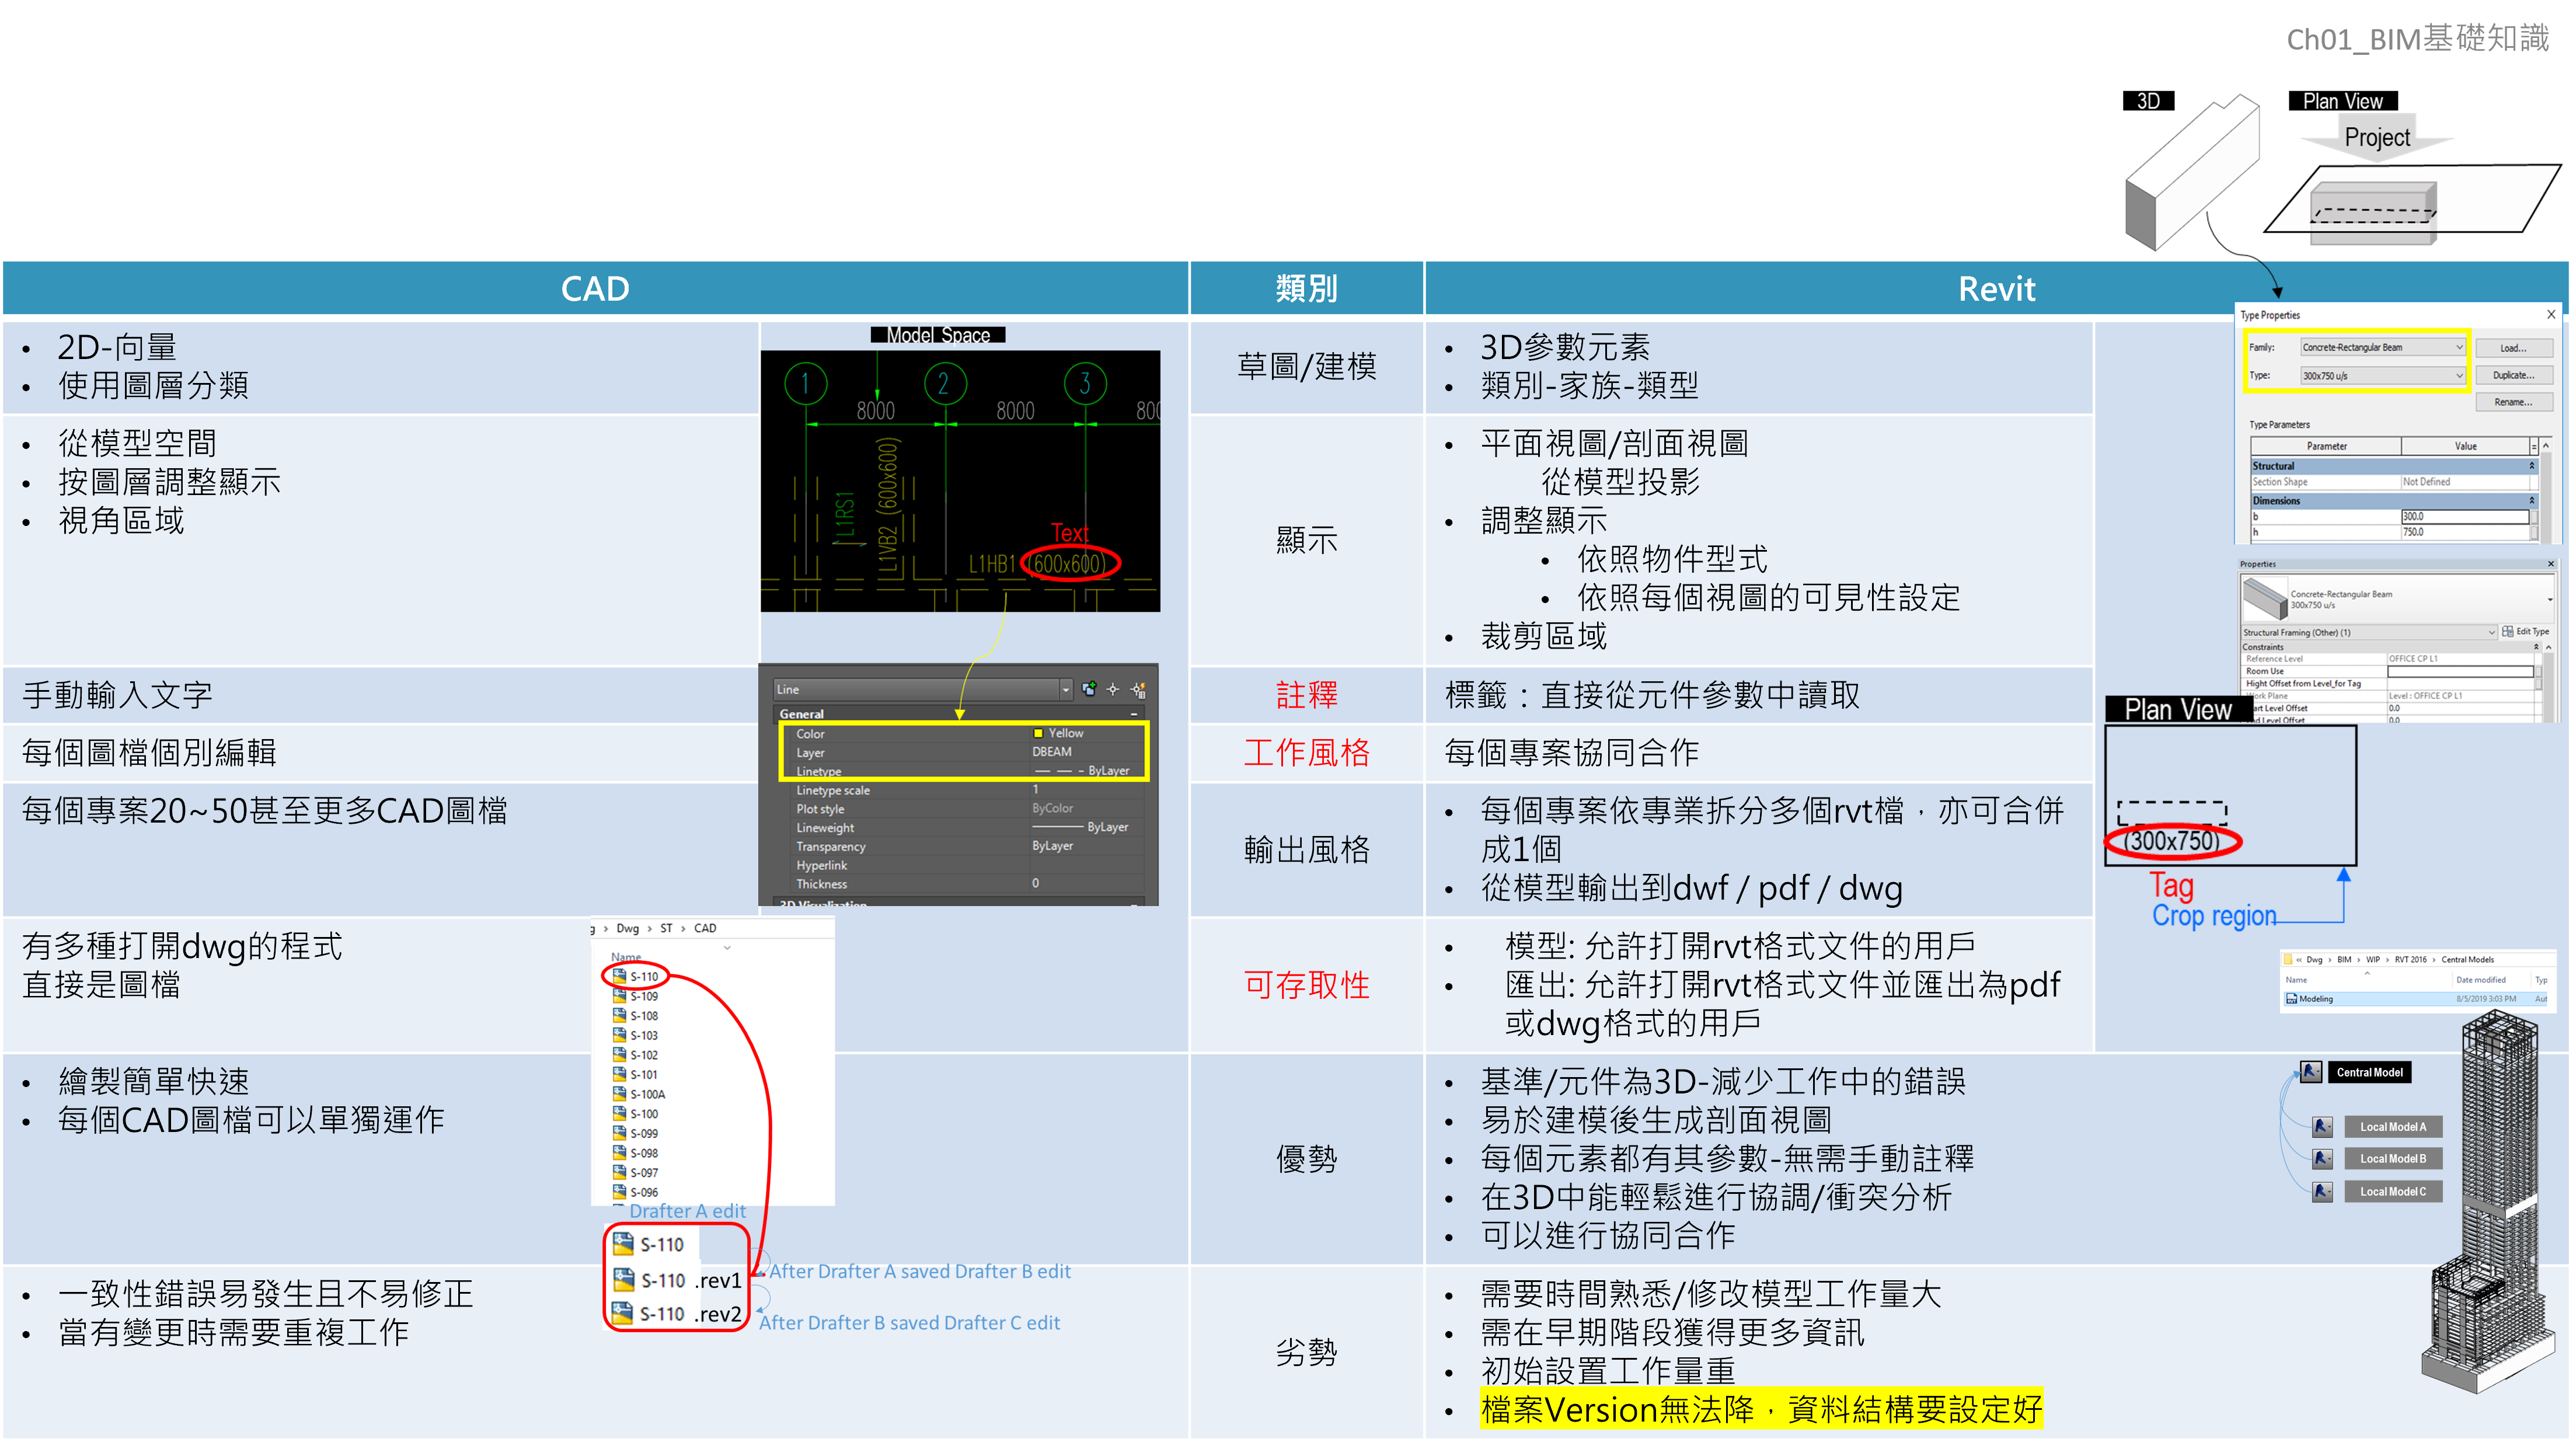This screenshot has height=1449, width=2576.
Task: Click the Revit Central Model icon
Action: coord(2311,1072)
